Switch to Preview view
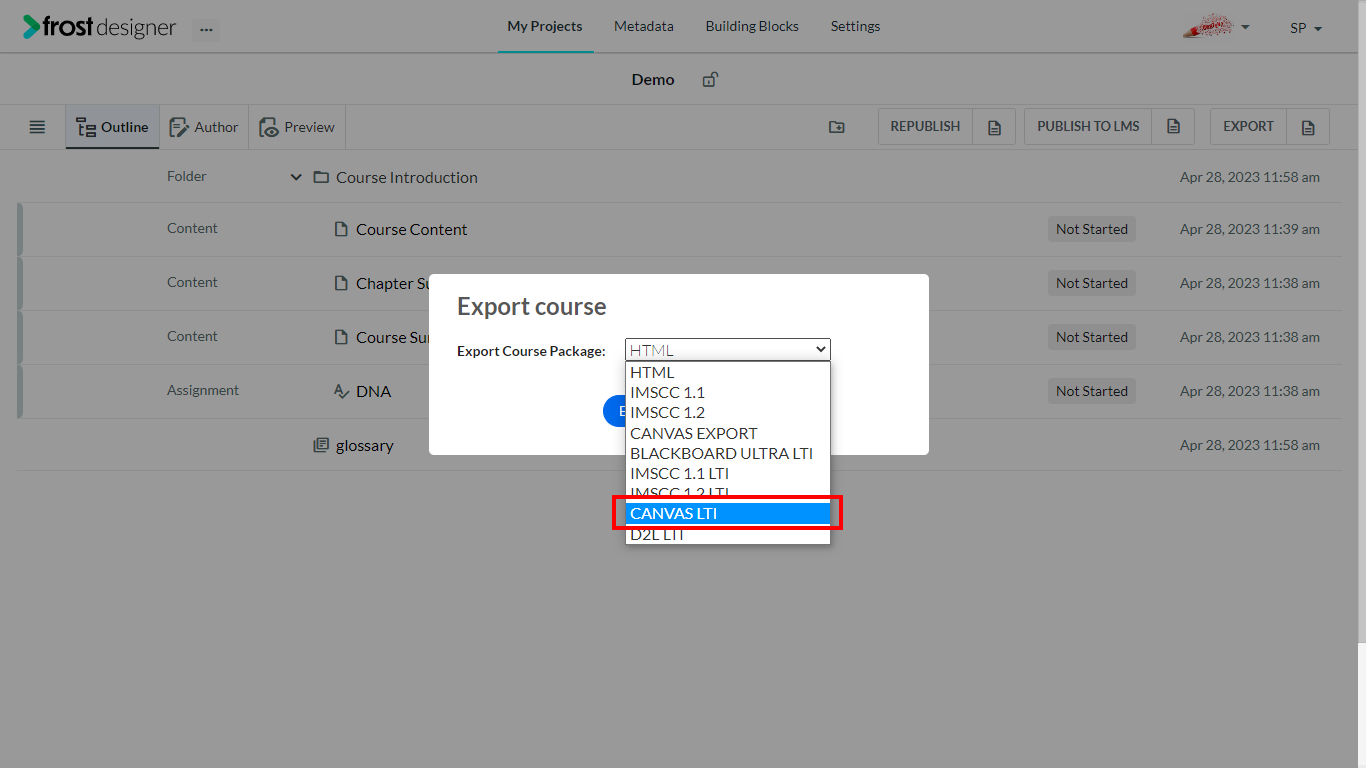This screenshot has width=1366, height=768. (x=297, y=127)
